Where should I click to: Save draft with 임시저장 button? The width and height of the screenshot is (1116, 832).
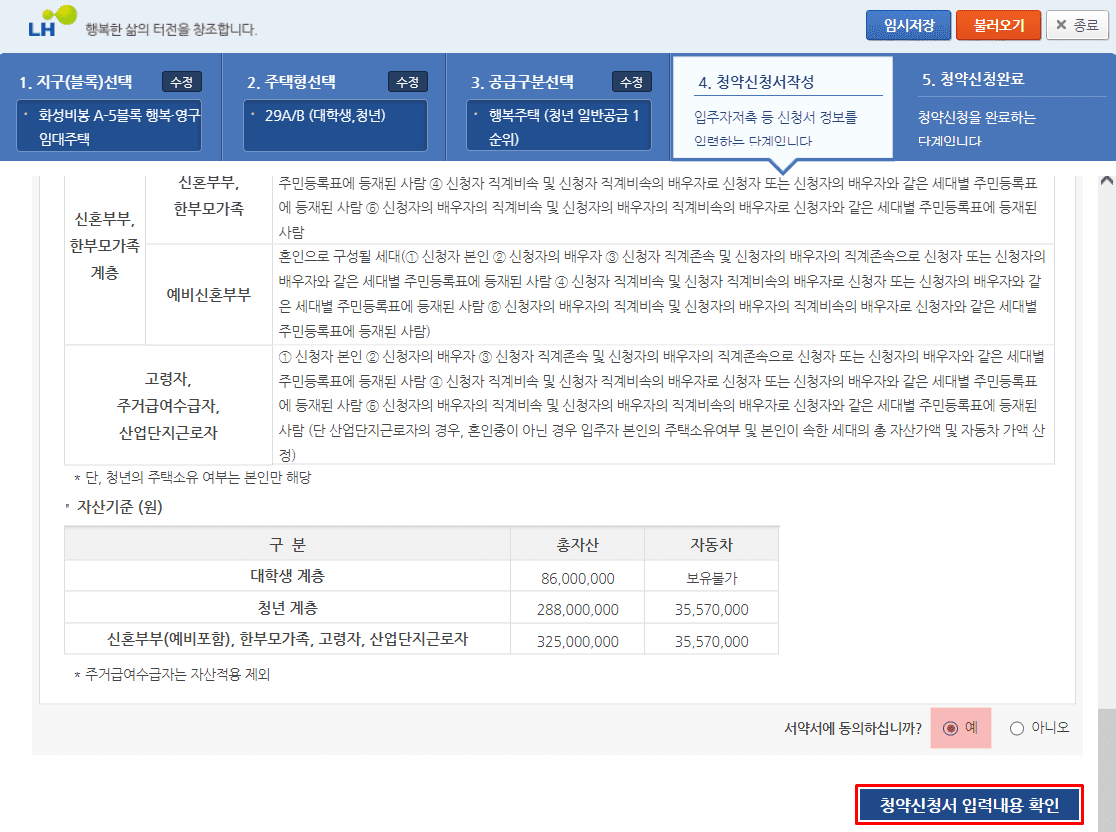tap(908, 26)
